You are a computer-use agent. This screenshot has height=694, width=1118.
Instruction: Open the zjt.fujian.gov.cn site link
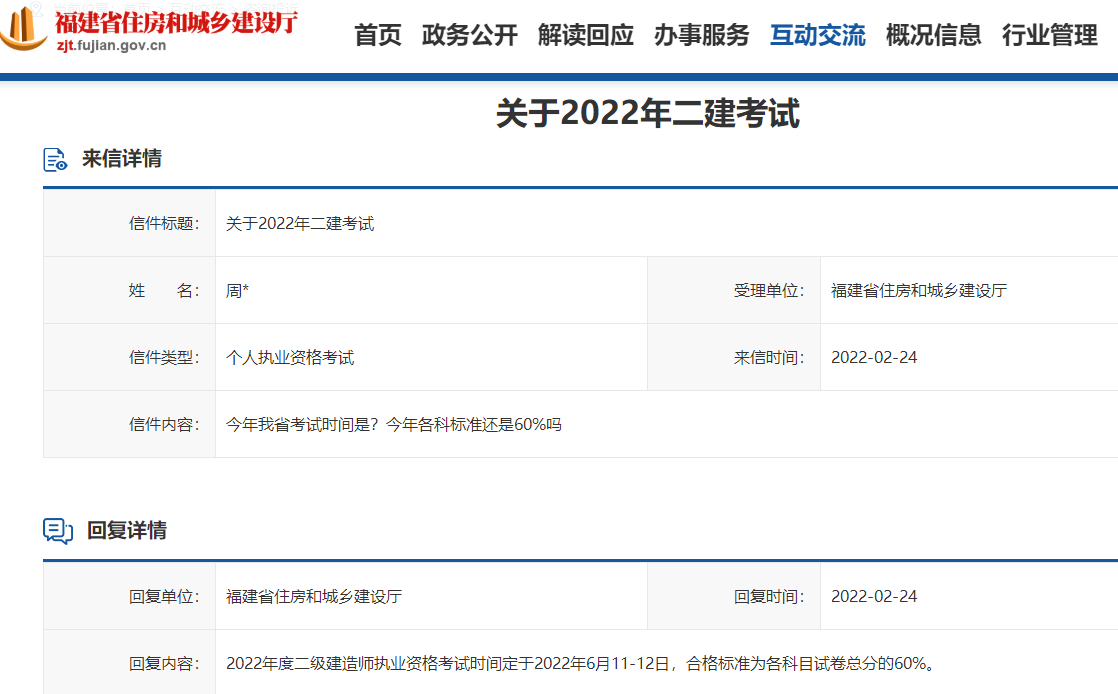point(113,45)
